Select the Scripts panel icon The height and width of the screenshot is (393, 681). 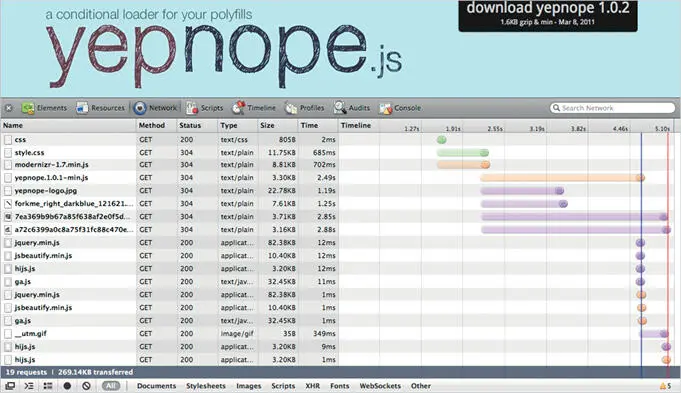[192, 108]
